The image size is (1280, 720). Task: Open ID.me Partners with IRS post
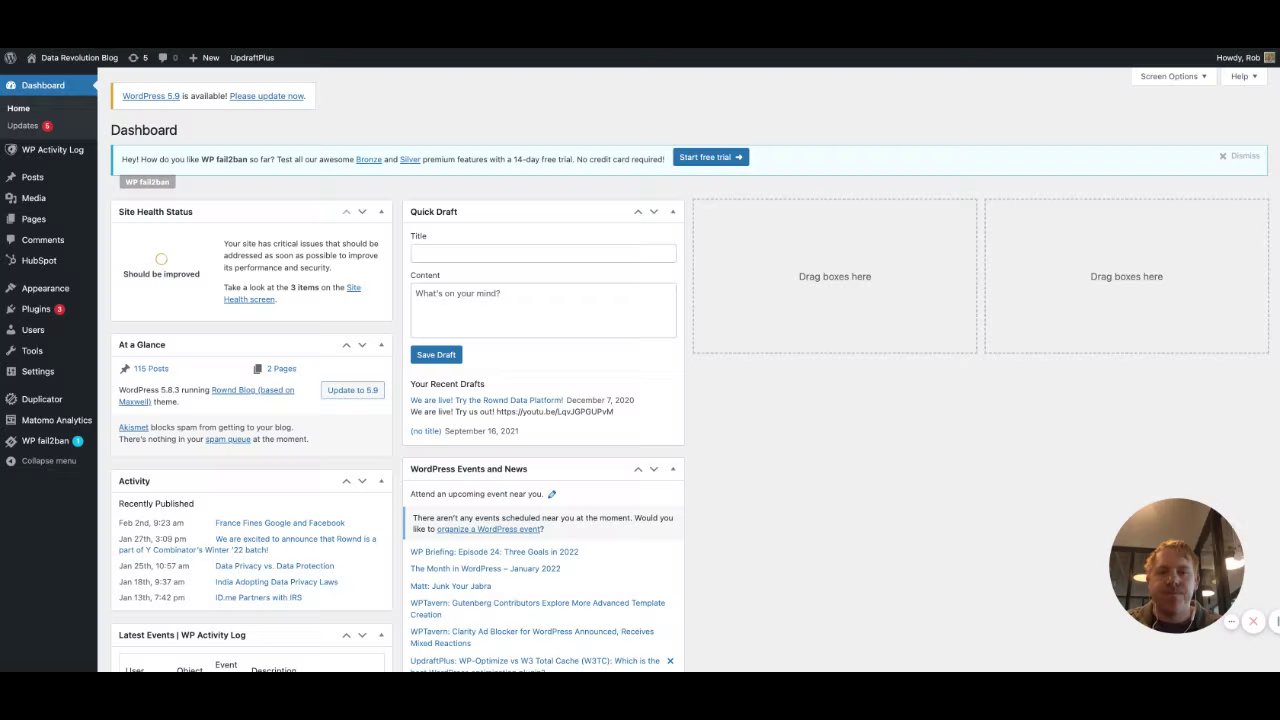pos(258,598)
